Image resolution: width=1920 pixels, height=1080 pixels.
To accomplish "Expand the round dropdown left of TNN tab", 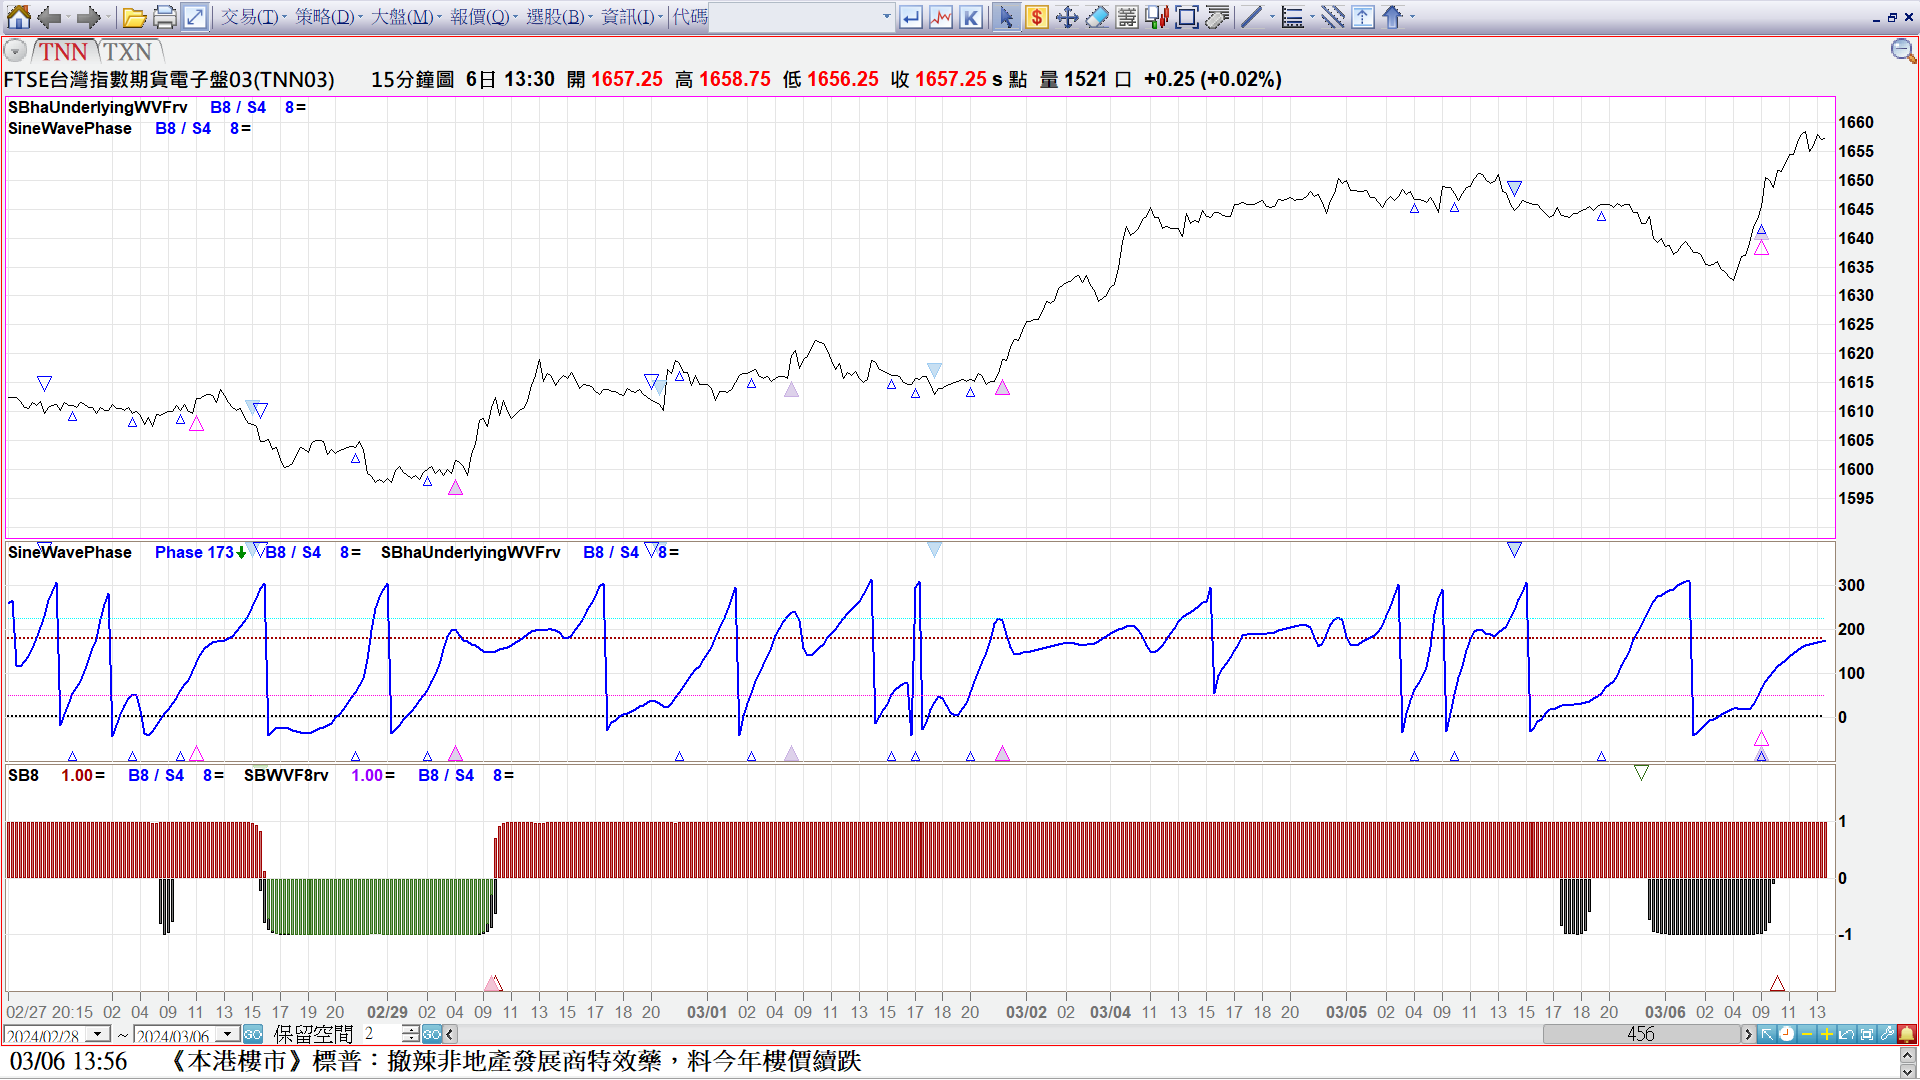I will tap(15, 51).
